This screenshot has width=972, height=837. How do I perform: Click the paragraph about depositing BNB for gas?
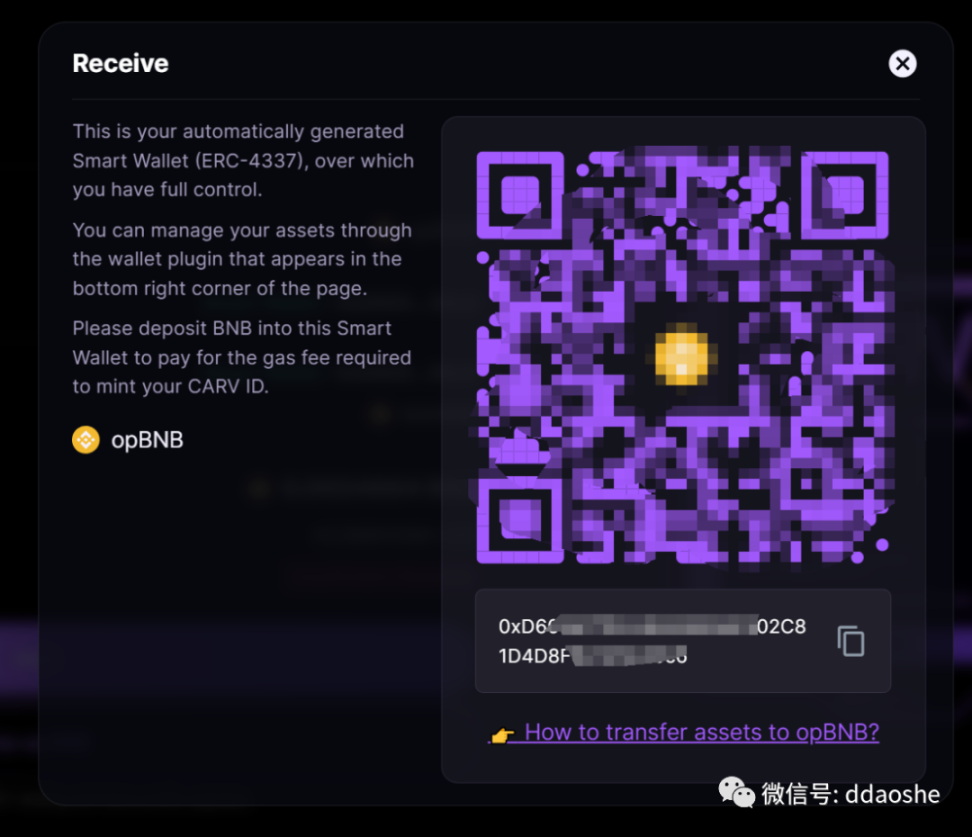pos(242,357)
